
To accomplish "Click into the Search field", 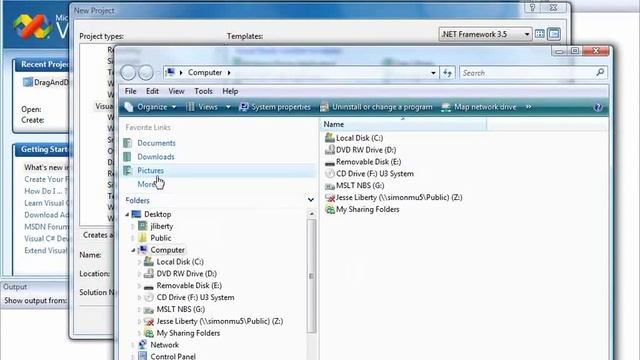I will [527, 73].
